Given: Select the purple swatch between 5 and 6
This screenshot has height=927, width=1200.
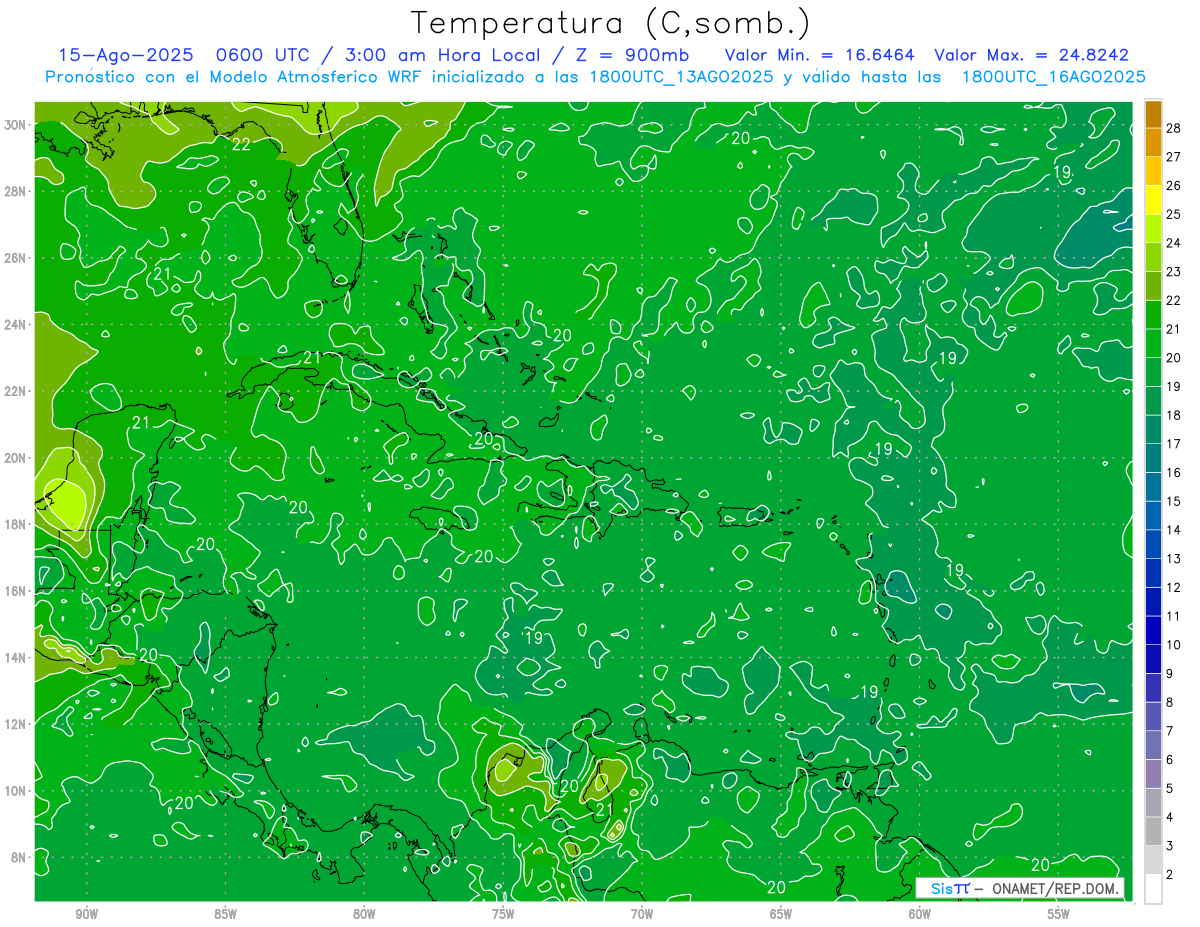Looking at the screenshot, I should tap(1153, 774).
